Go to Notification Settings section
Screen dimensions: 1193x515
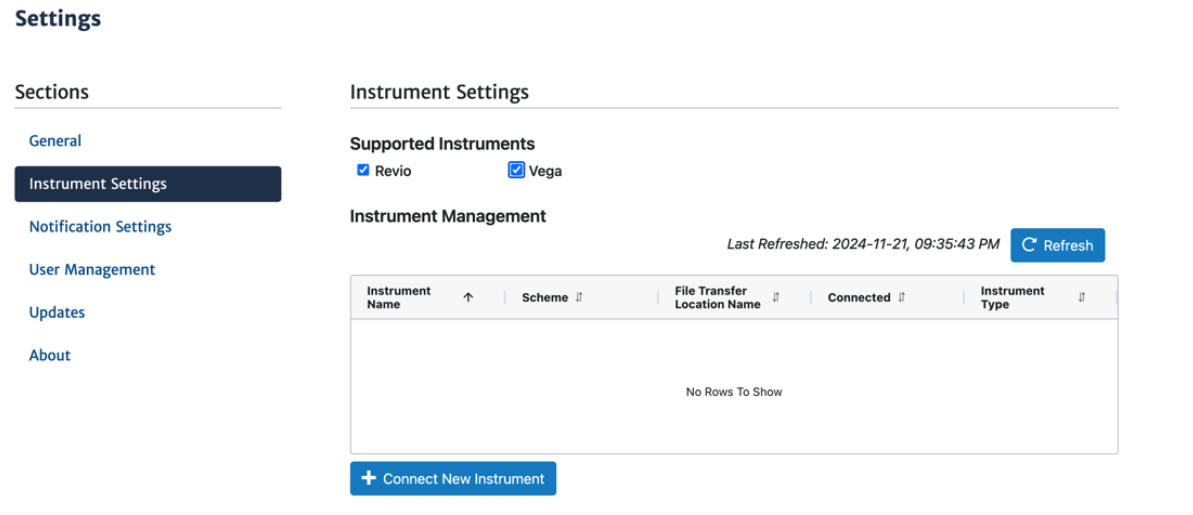coord(100,227)
